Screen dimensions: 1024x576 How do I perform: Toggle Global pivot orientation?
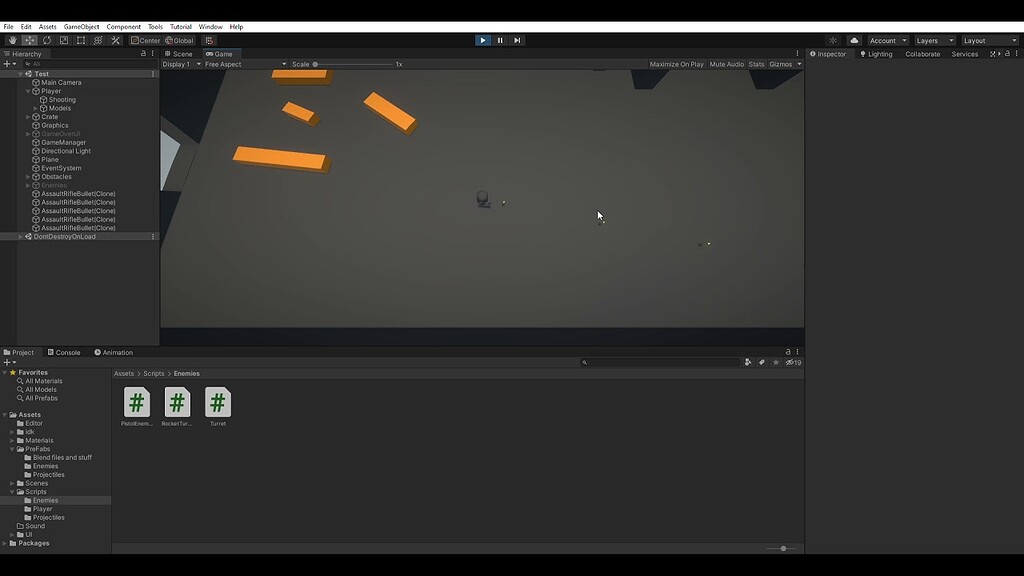[180, 40]
